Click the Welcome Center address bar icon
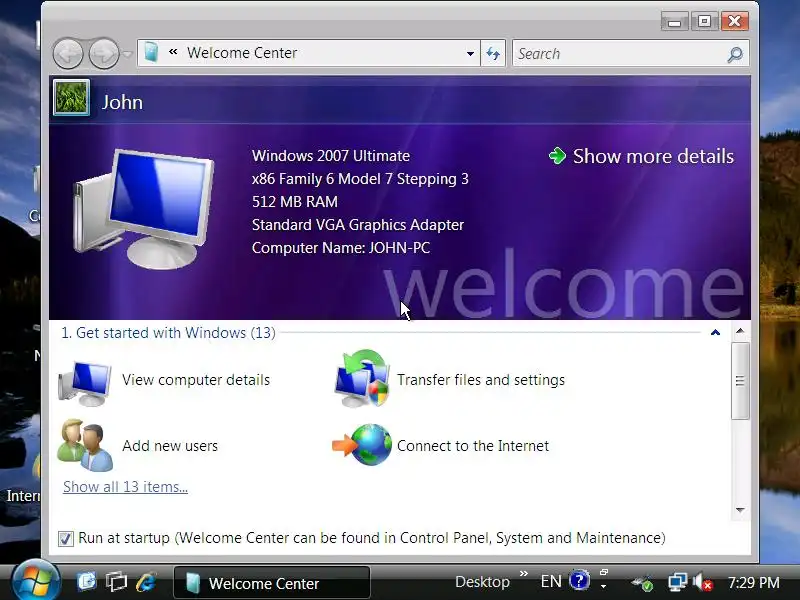The width and height of the screenshot is (800, 600). point(151,53)
